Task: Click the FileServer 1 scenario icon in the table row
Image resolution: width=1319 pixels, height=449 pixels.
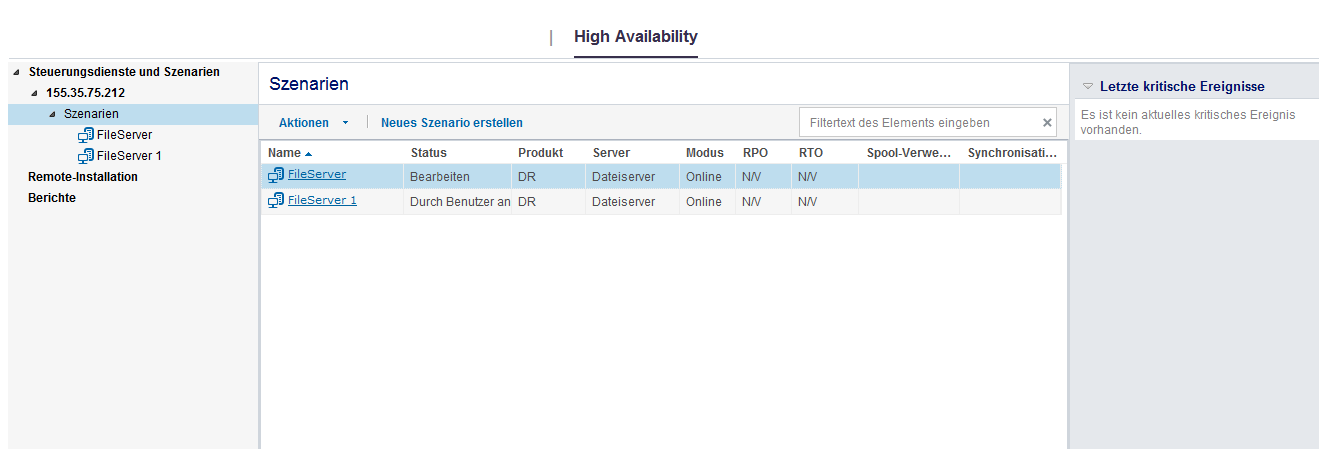Action: coord(276,201)
